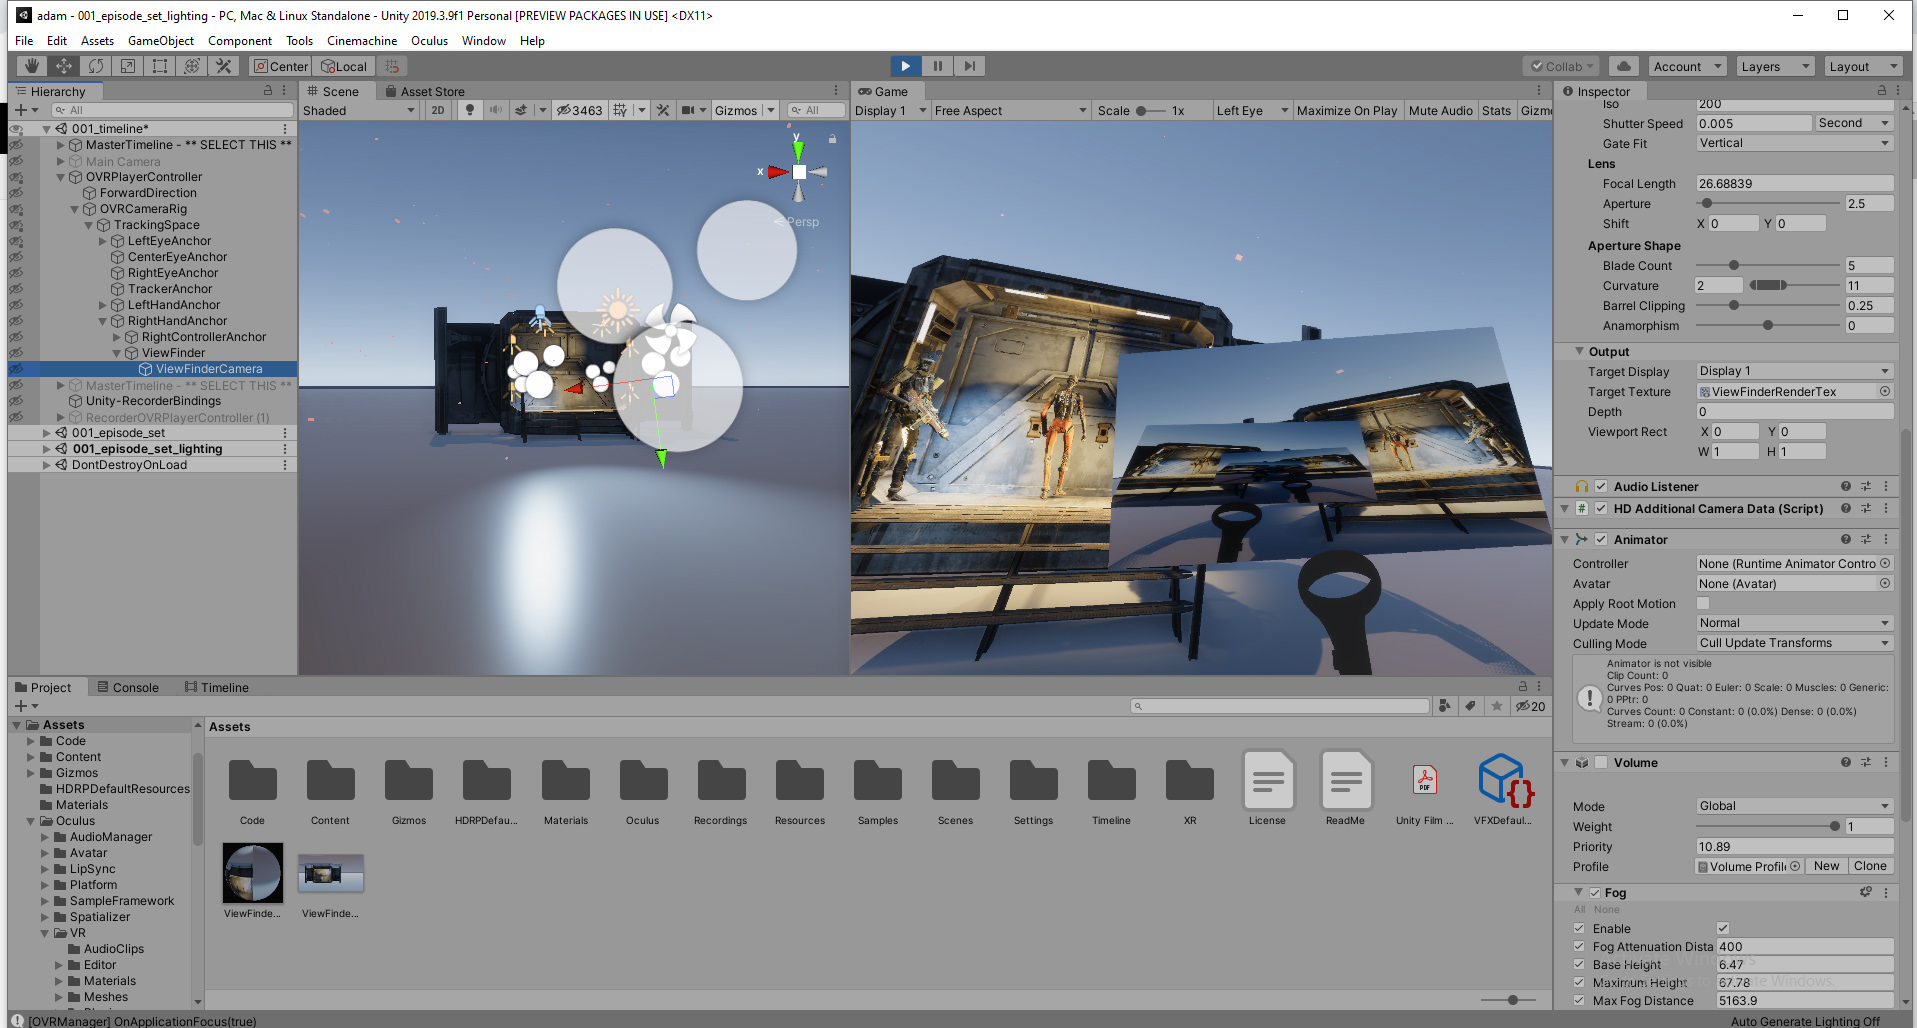Toggle the grid snapping magnet icon
1917x1028 pixels.
(392, 66)
